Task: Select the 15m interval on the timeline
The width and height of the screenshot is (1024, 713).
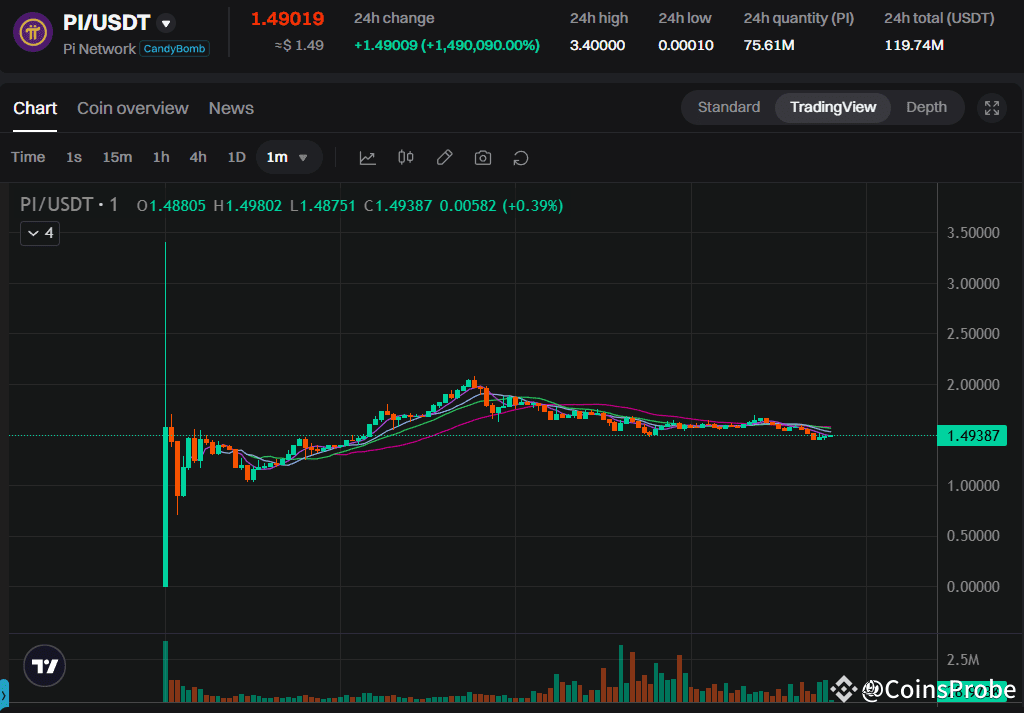Action: tap(117, 157)
